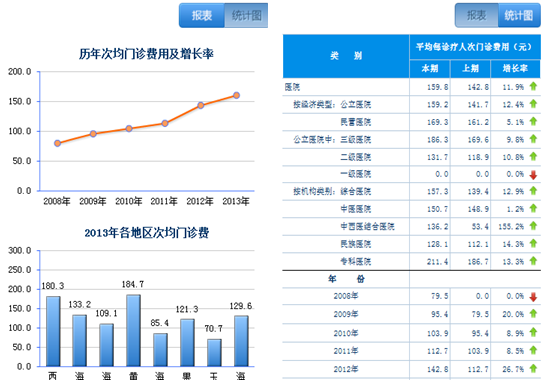
Task: Click the up arrow in the 中西医结合医院 row
Action: [x=533, y=226]
